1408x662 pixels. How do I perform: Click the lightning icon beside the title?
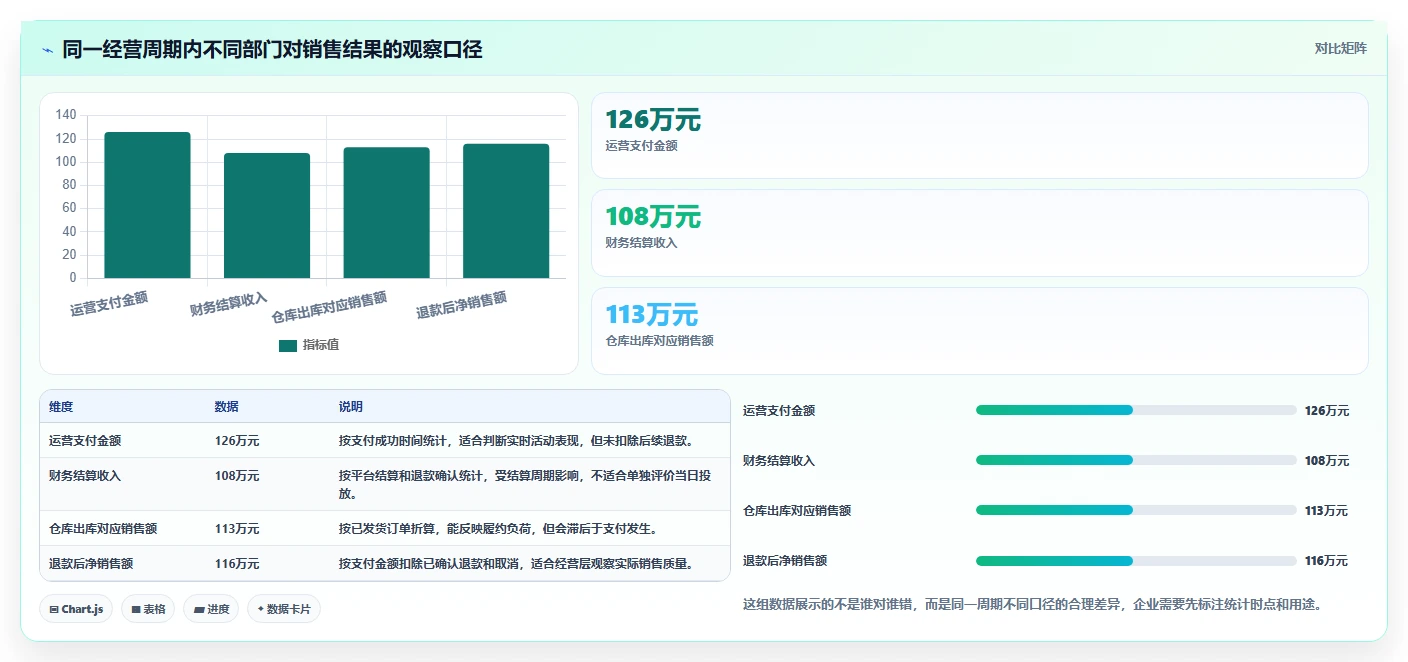48,50
